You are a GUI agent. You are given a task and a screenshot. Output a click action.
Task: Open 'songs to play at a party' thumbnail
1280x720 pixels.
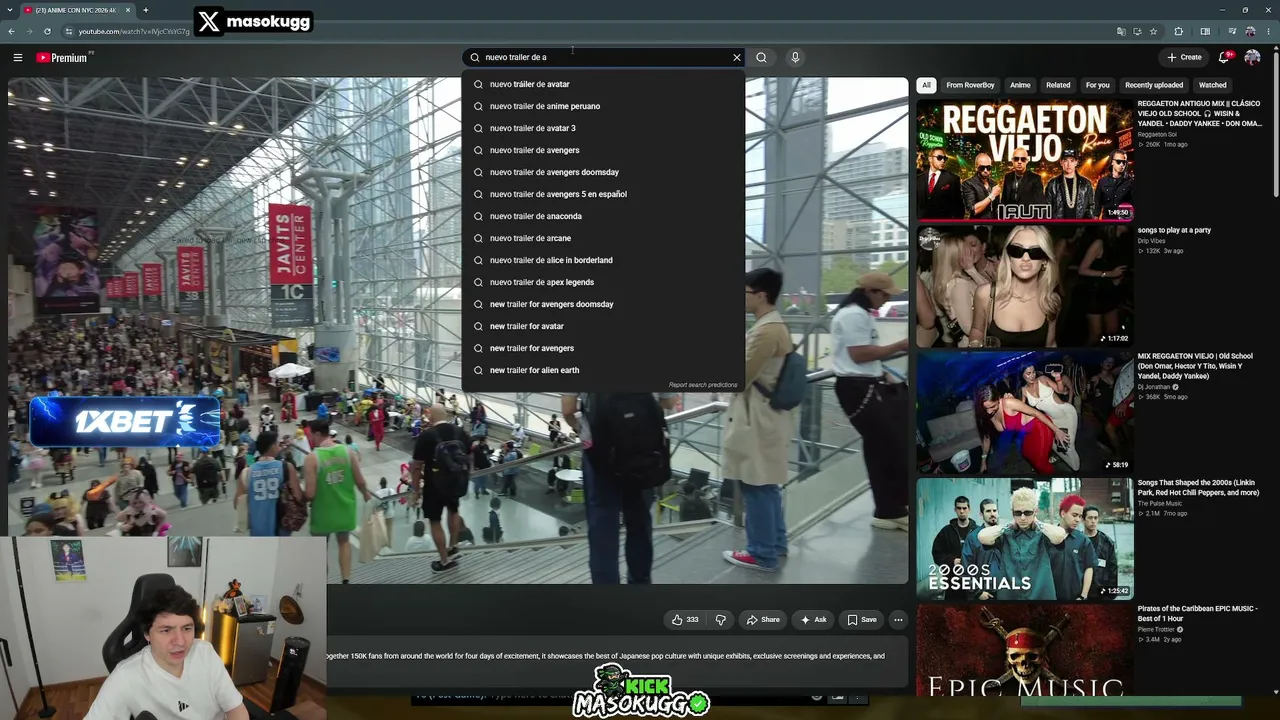1025,286
